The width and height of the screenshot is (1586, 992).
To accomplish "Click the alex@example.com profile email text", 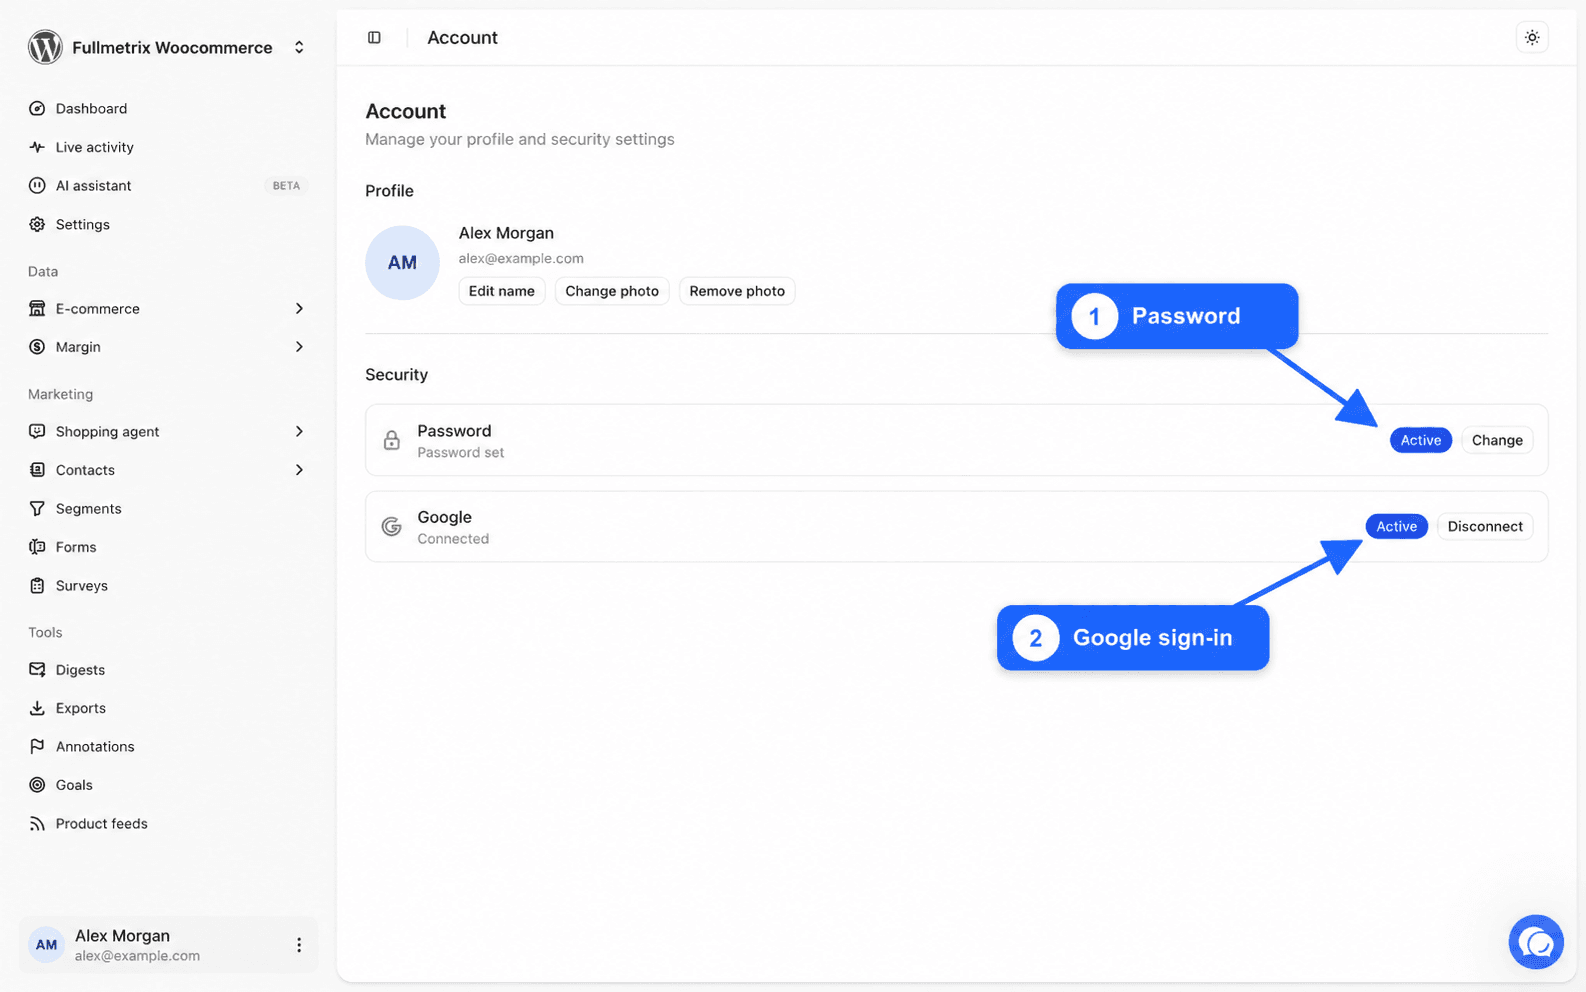I will [521, 258].
